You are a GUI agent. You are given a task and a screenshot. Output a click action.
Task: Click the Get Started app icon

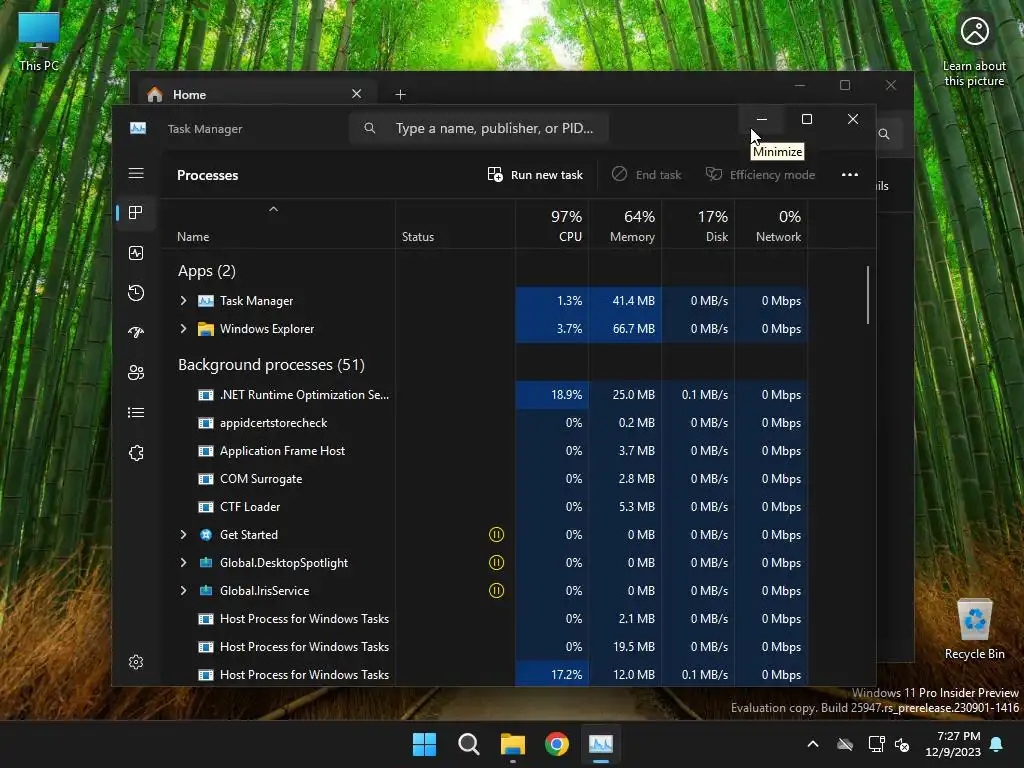(206, 534)
